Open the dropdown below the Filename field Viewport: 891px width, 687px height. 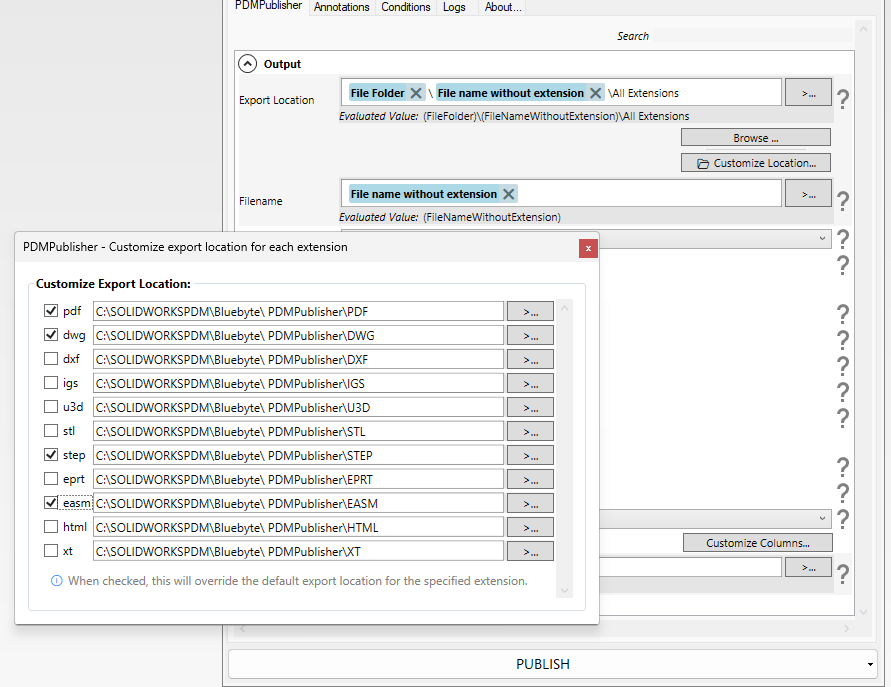tap(822, 238)
